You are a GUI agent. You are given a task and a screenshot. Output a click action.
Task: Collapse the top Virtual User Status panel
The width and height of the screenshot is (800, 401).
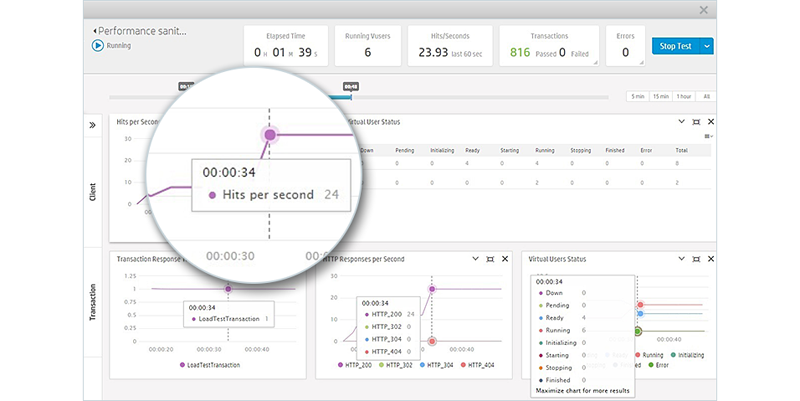tap(682, 121)
